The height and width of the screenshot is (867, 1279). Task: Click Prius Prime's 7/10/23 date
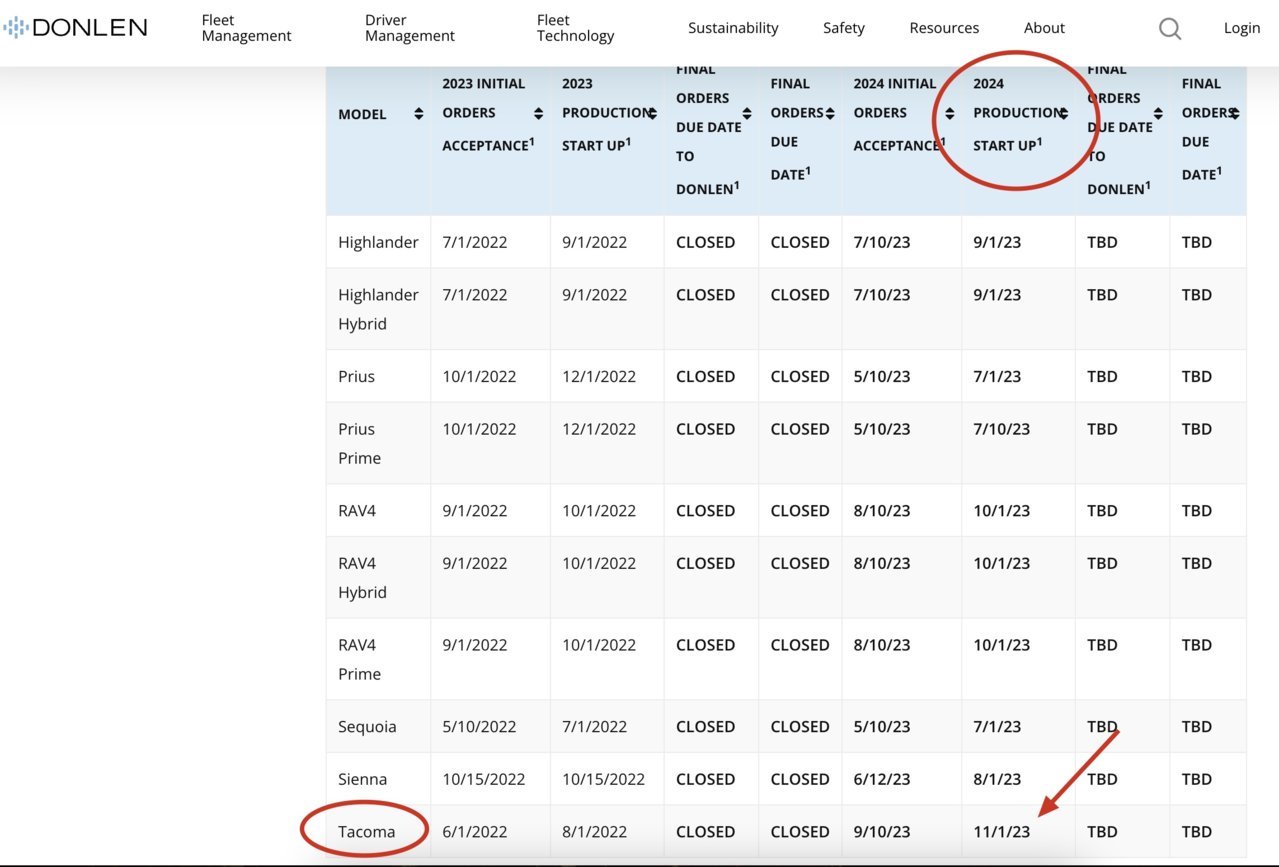(x=1001, y=429)
